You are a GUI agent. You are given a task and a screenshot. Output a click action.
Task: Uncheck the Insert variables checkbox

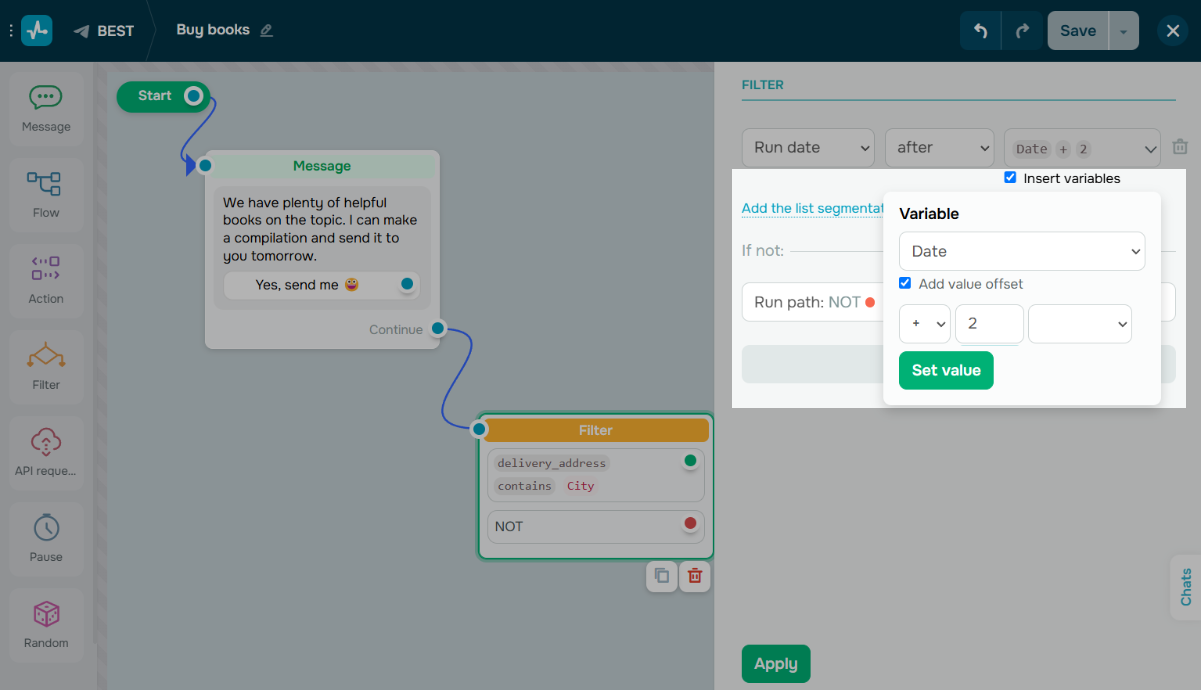[1010, 178]
